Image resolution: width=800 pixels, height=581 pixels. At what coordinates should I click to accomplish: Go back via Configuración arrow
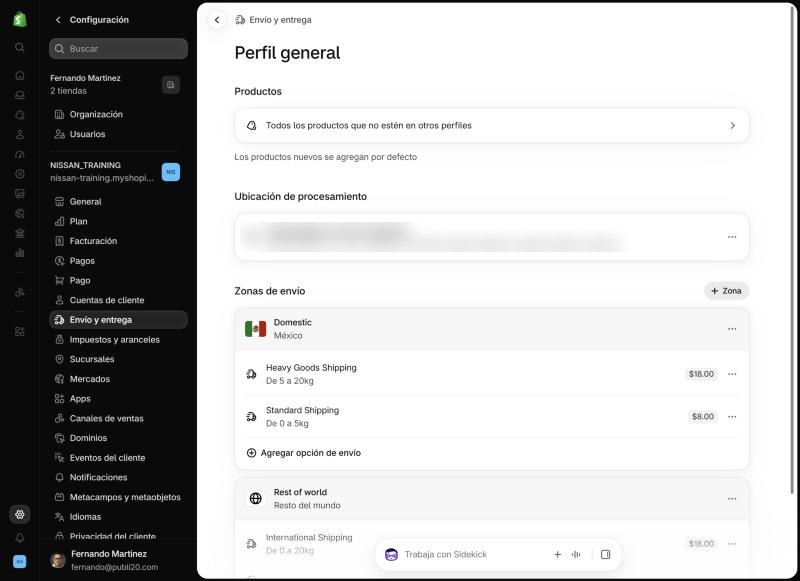[58, 19]
